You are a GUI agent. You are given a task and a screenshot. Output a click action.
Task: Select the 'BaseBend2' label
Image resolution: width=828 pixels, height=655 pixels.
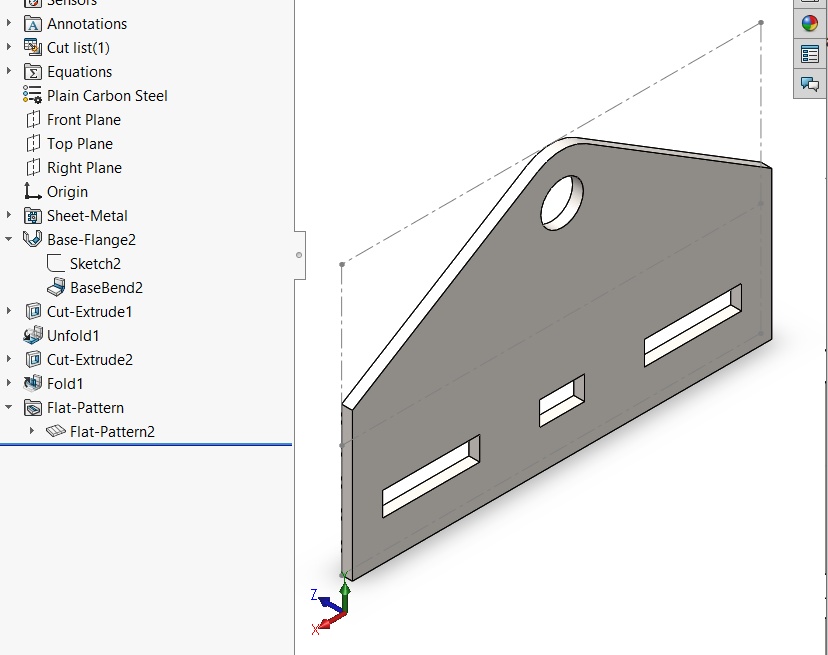[107, 287]
